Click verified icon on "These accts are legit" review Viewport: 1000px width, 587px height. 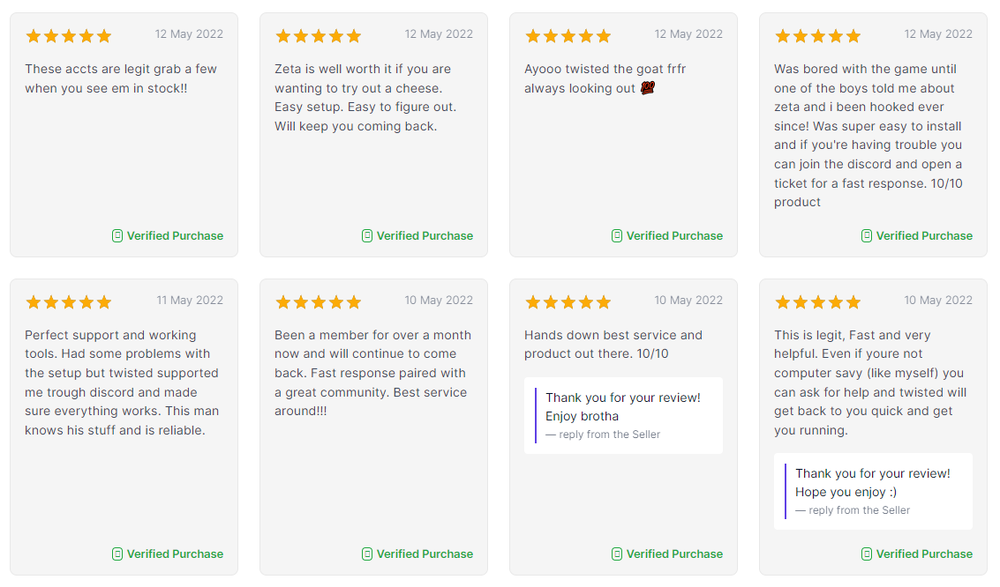coord(117,236)
